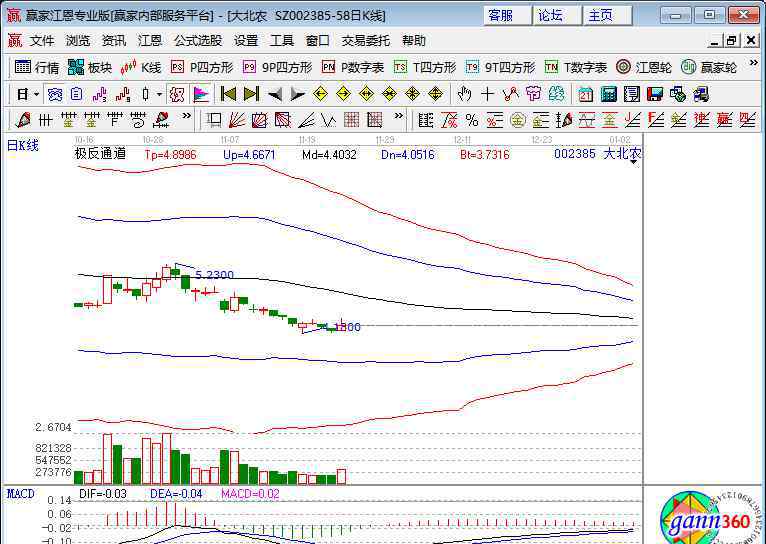Click the yellow diamond left-arrow icon

[x=320, y=94]
